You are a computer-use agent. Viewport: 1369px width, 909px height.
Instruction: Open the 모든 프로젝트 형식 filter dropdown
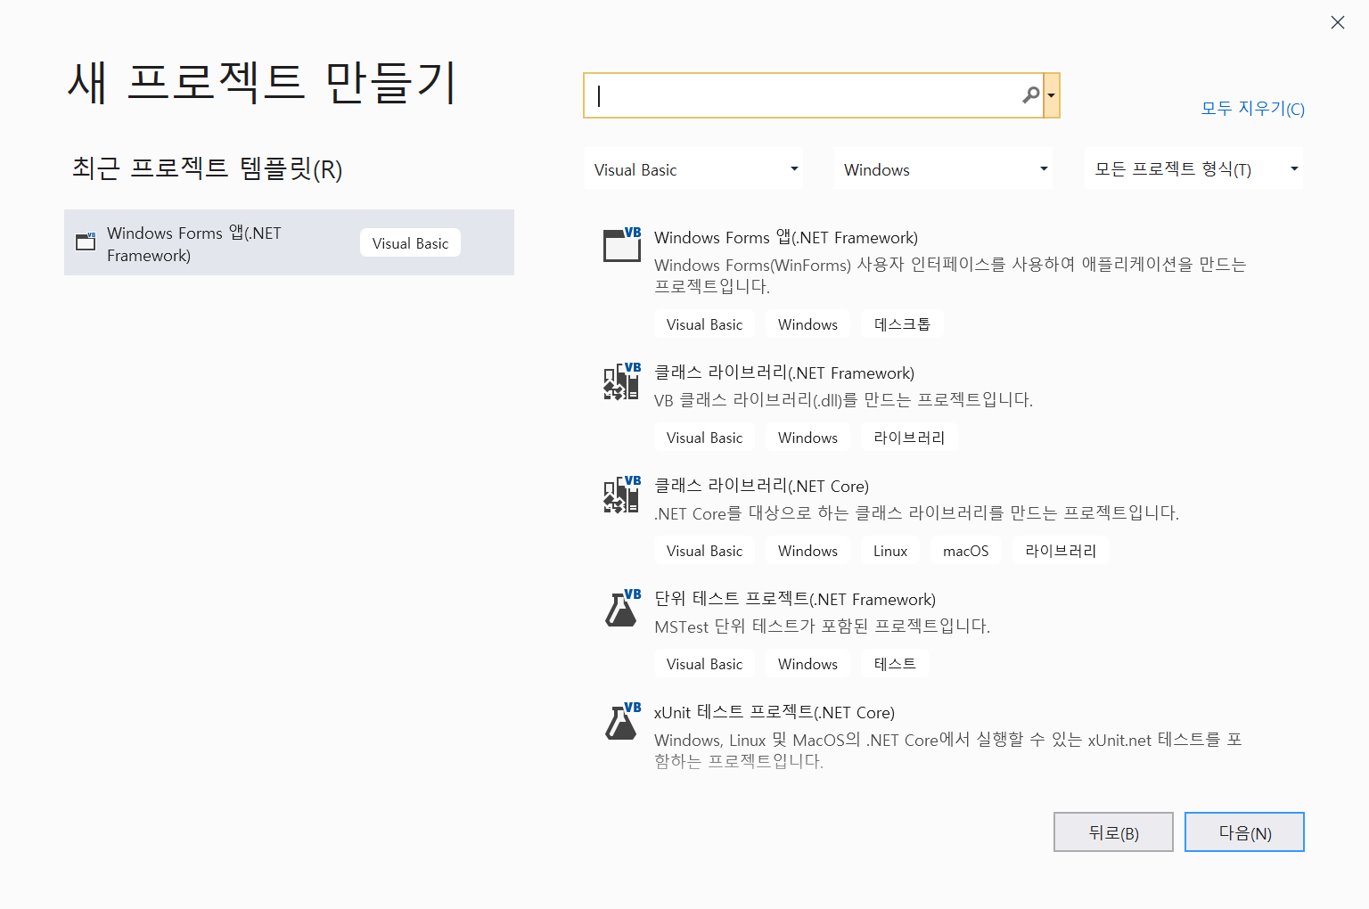pos(1193,169)
